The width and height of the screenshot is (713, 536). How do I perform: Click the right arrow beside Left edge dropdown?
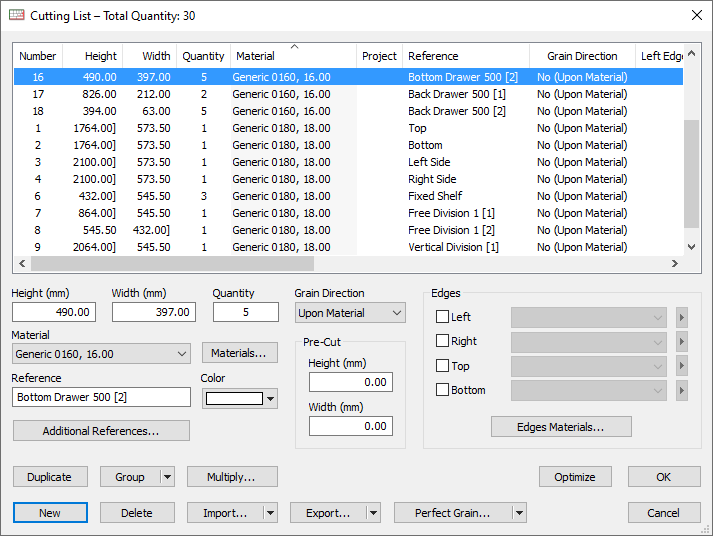682,317
